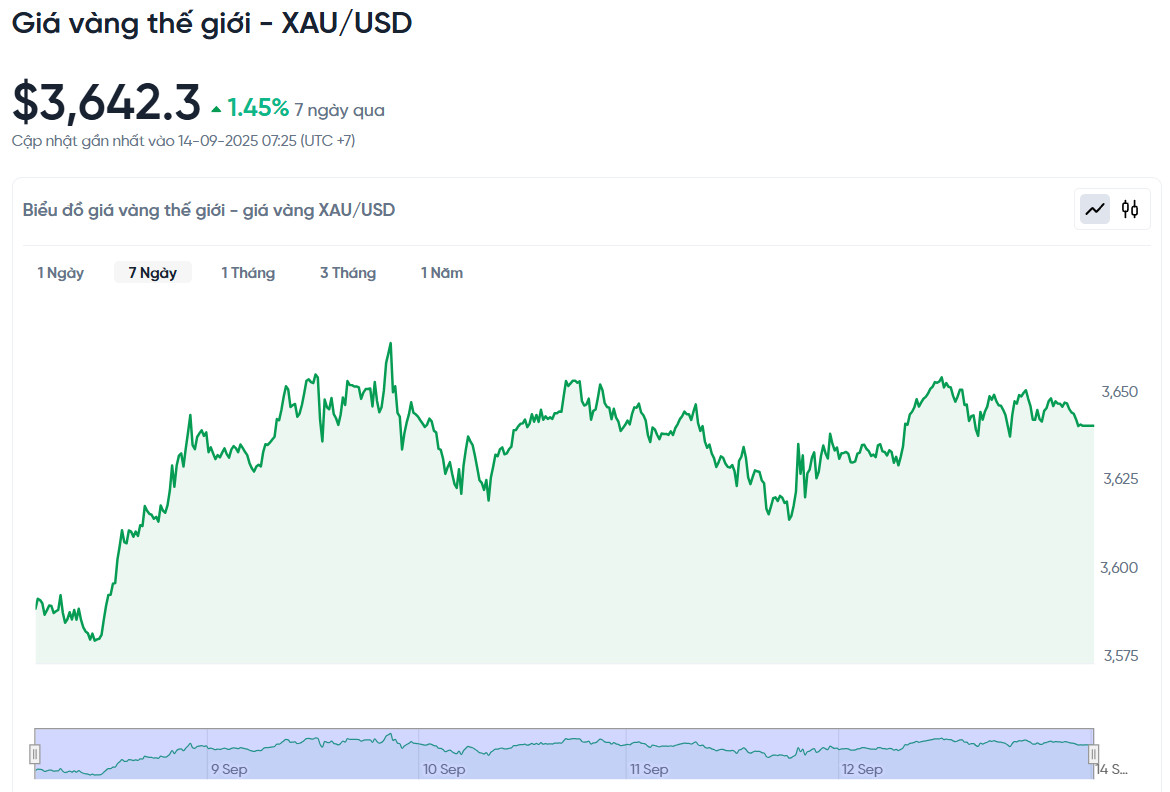Click the 3,650 axis label
The image size is (1170, 792).
pos(1118,392)
